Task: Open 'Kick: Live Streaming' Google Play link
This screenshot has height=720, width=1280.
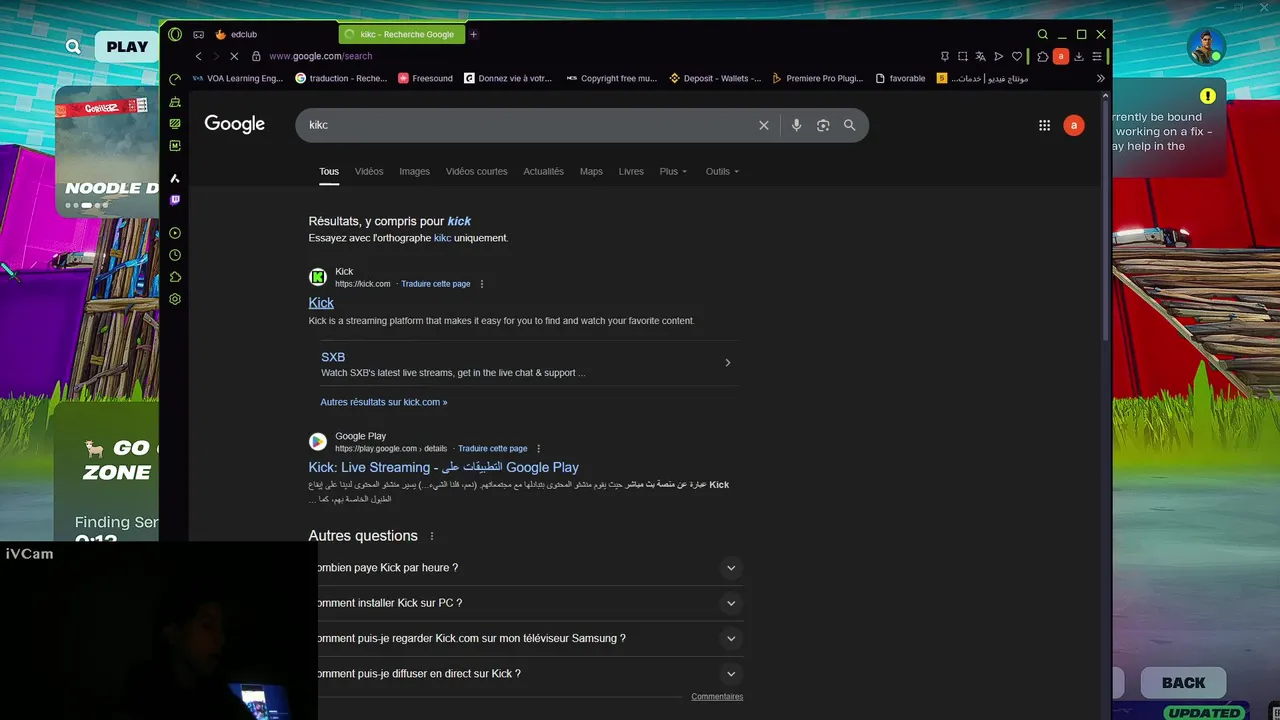Action: (443, 467)
